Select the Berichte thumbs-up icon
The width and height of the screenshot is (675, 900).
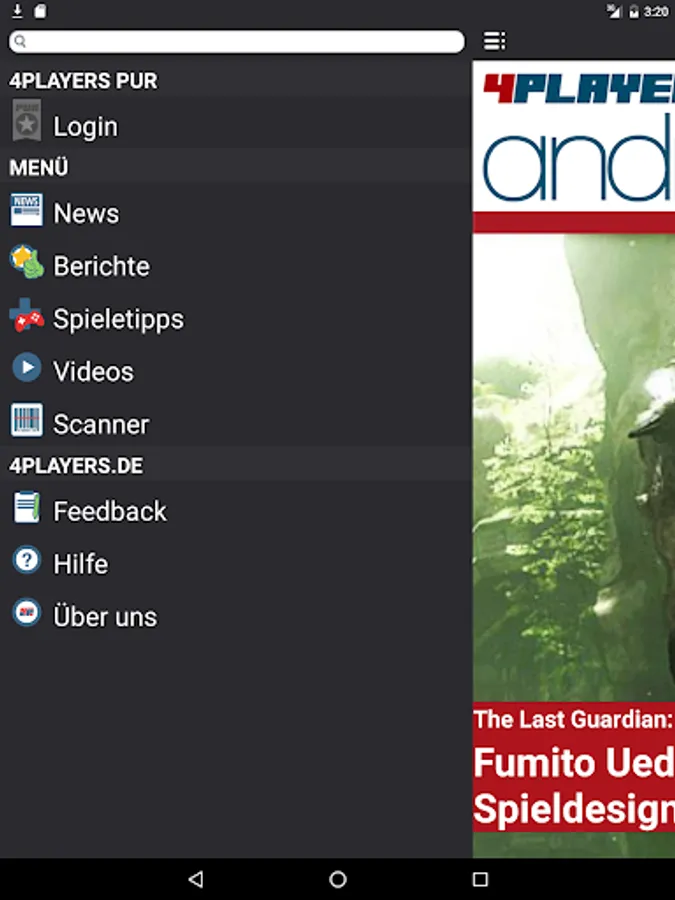tap(26, 262)
